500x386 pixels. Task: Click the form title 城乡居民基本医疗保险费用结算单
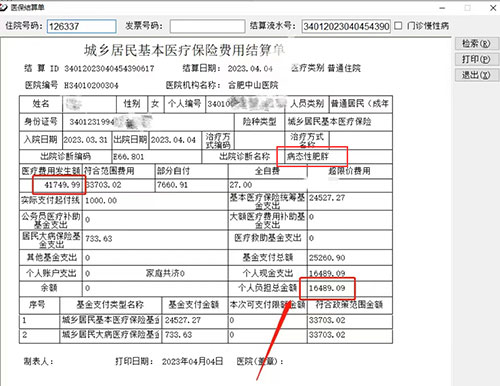(184, 50)
